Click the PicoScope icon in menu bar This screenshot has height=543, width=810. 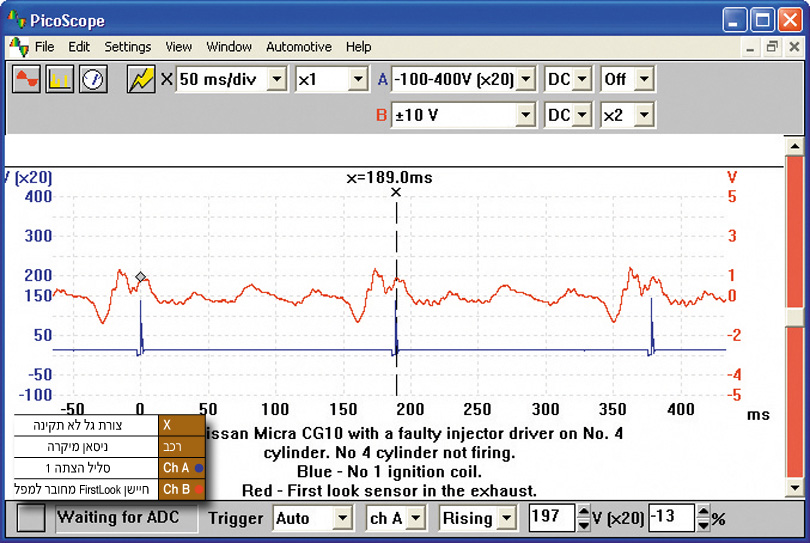click(18, 47)
